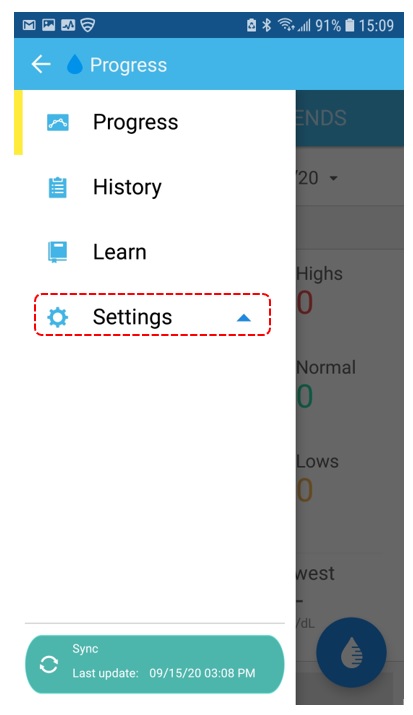Click the Progress title in header
The width and height of the screenshot is (413, 715).
click(x=129, y=65)
